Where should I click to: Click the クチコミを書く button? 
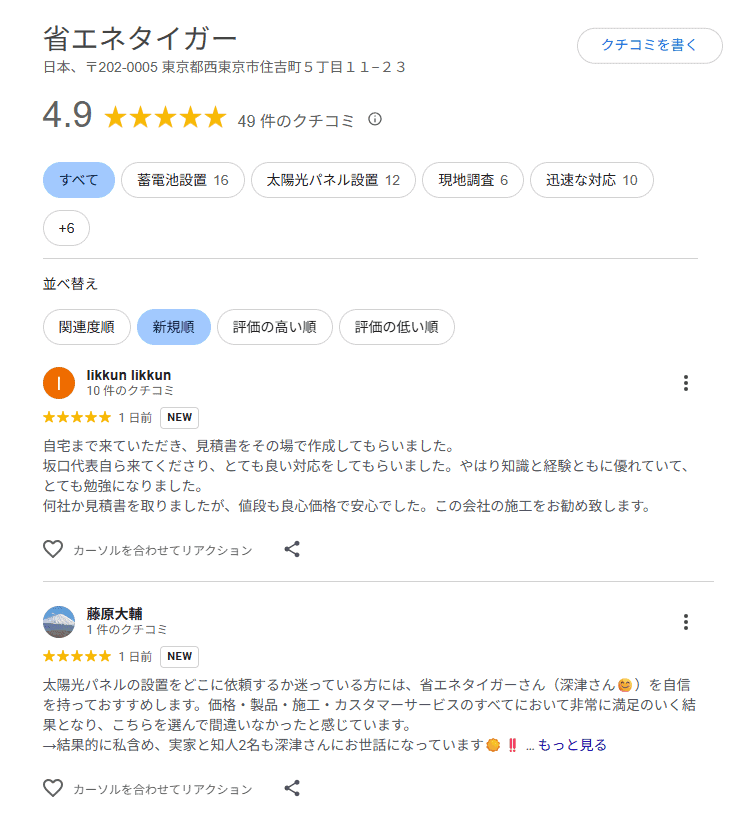(649, 46)
